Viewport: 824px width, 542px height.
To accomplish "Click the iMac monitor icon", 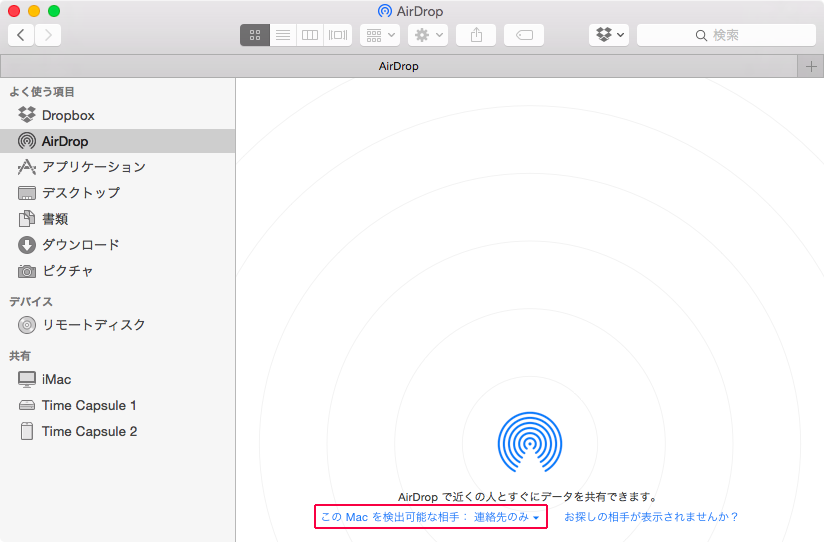I will (27, 379).
